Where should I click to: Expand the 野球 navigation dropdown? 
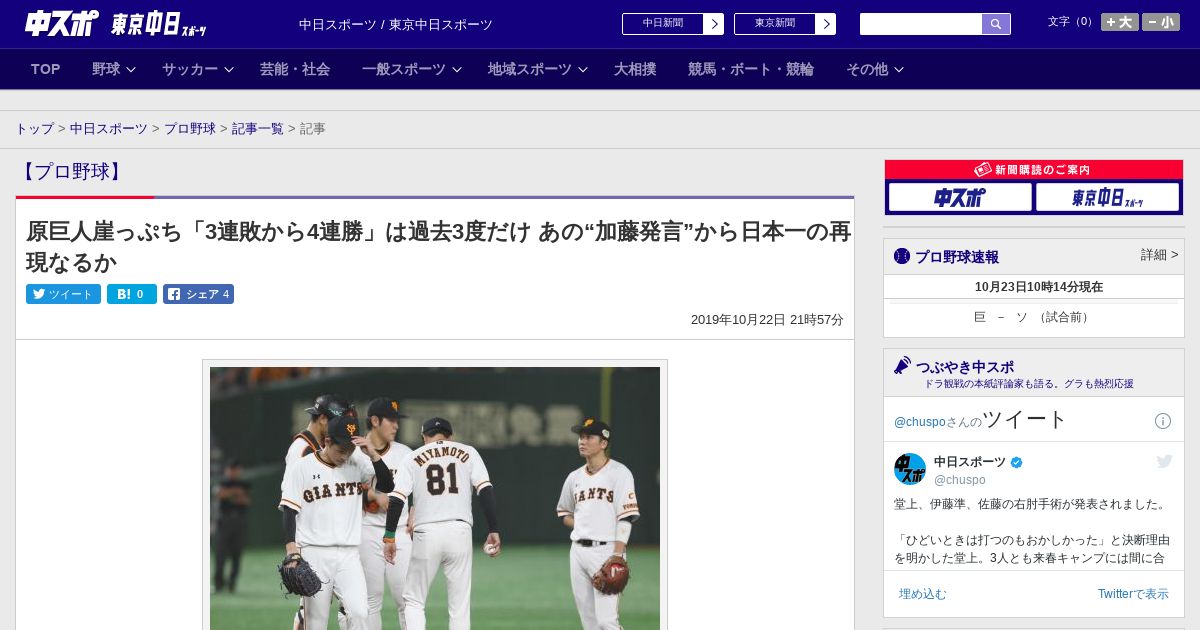point(114,69)
